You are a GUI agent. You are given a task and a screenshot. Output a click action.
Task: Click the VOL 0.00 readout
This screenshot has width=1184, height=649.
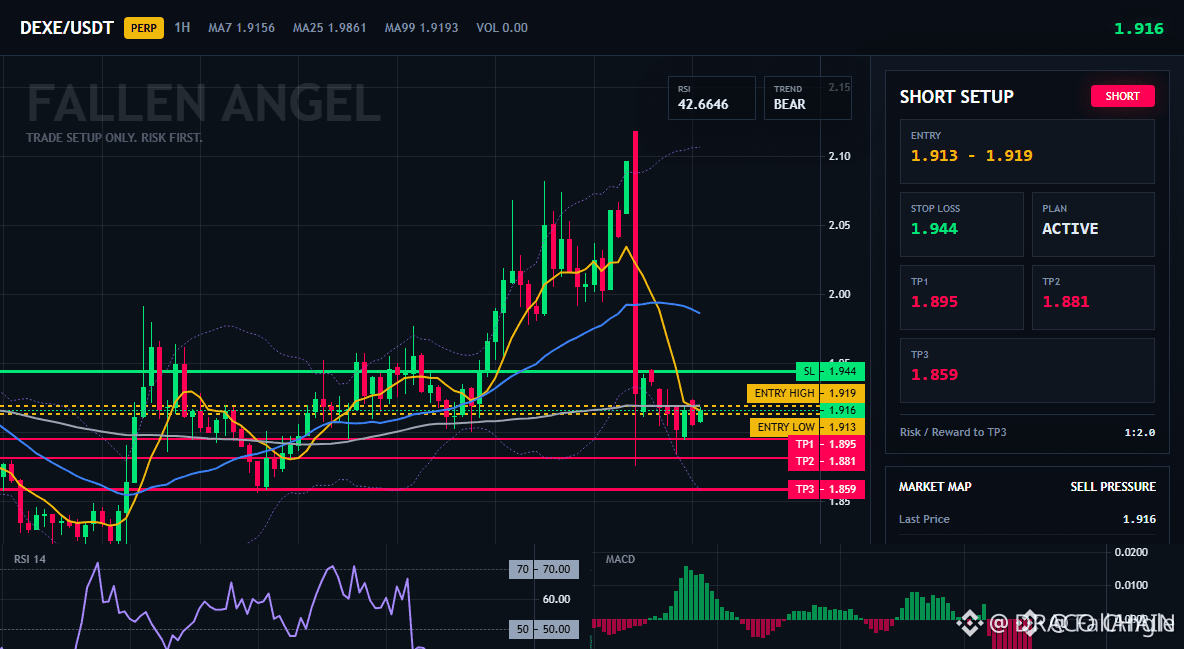(x=502, y=28)
